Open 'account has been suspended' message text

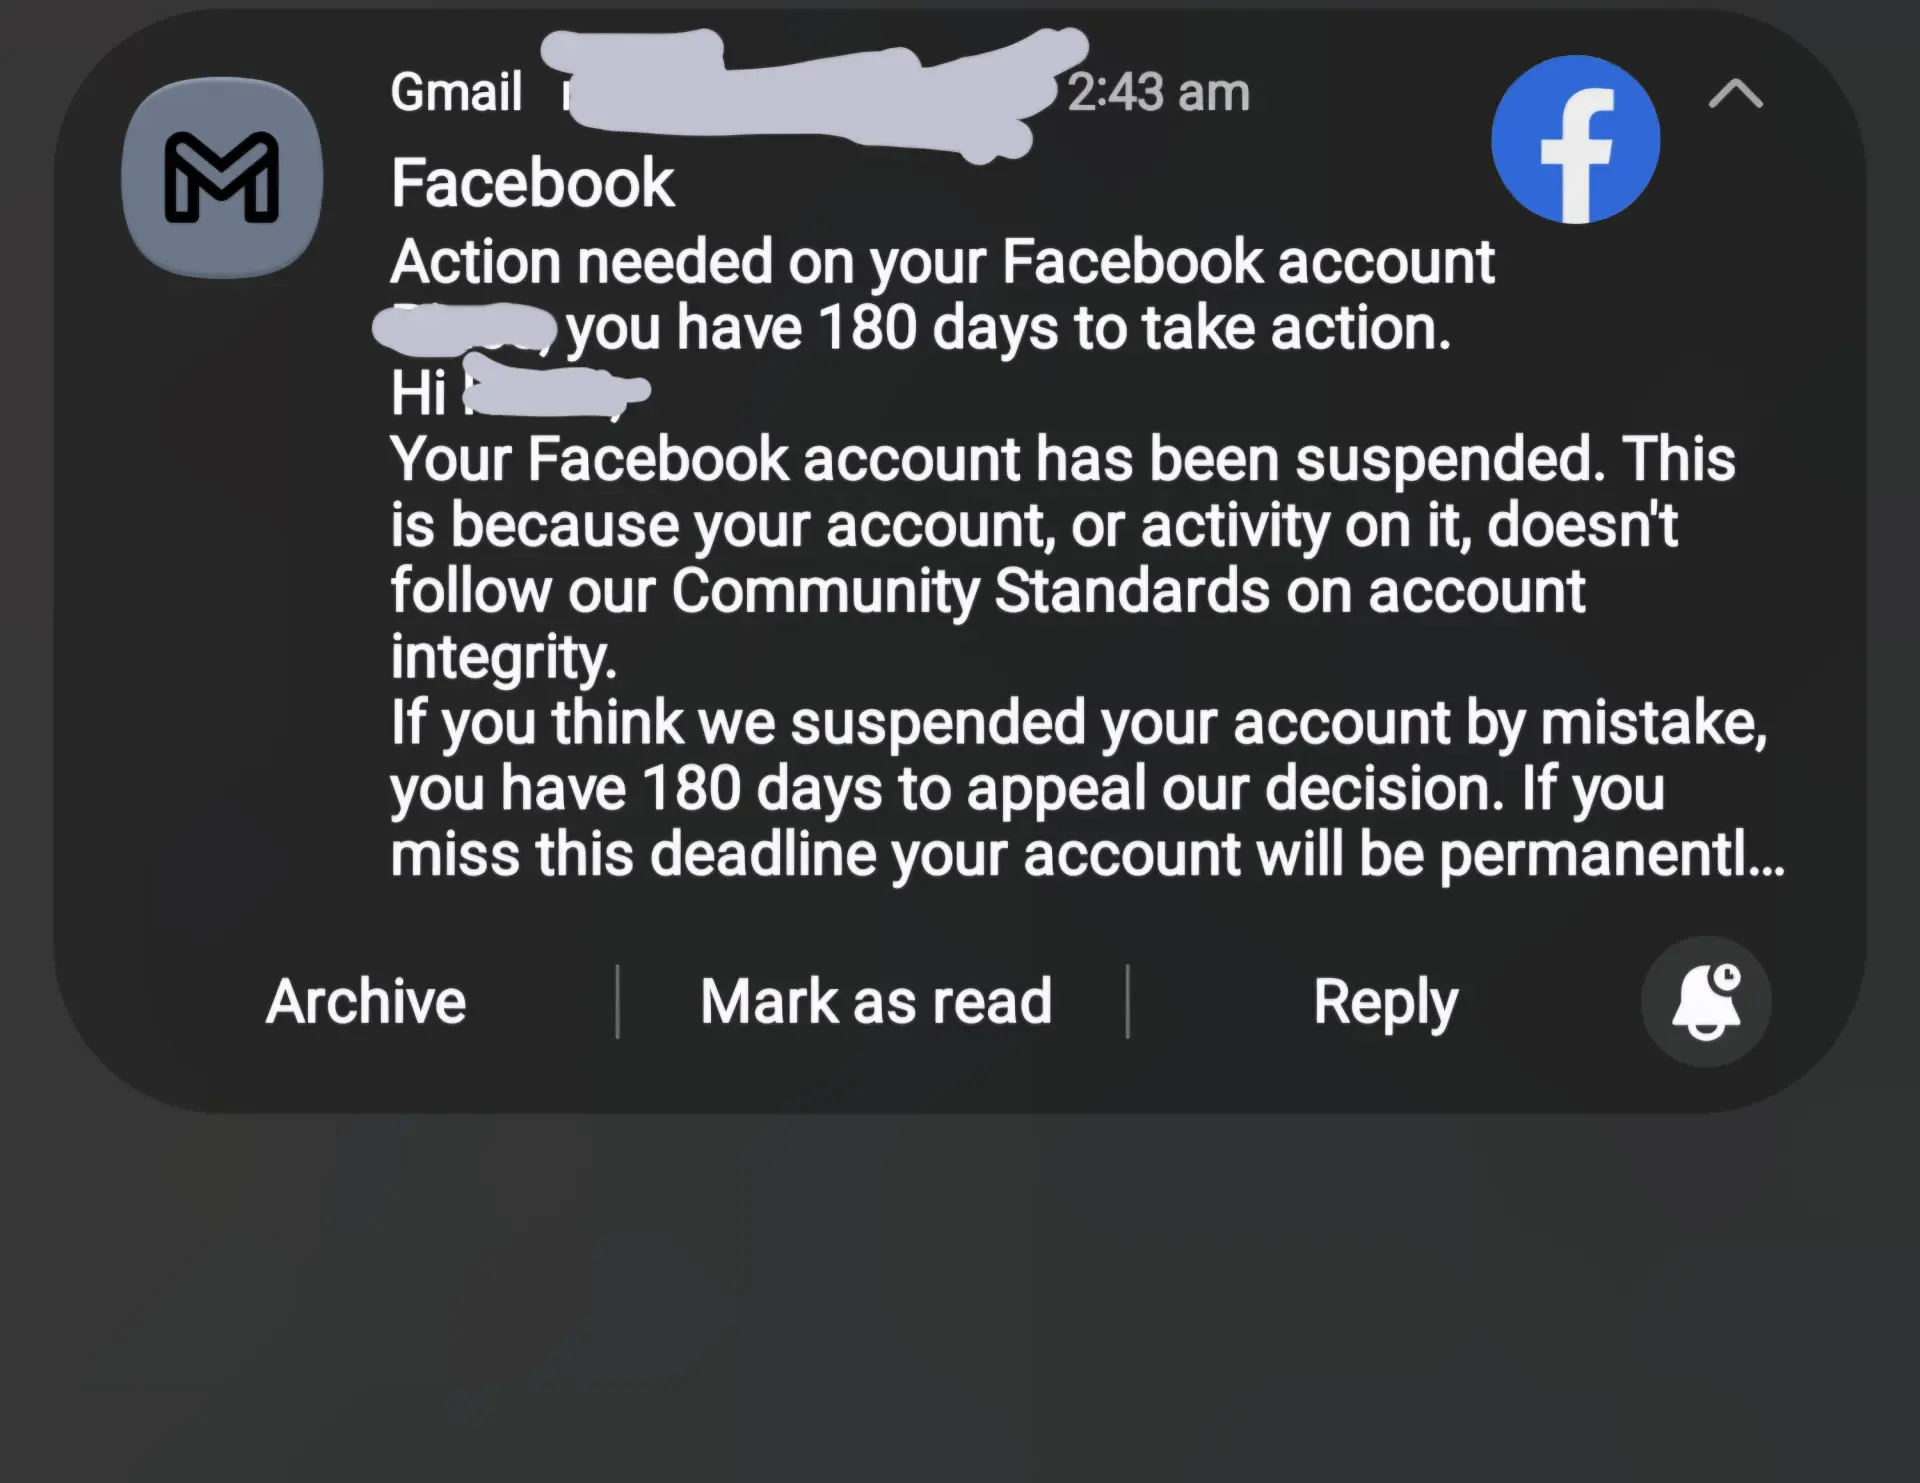click(x=1063, y=459)
